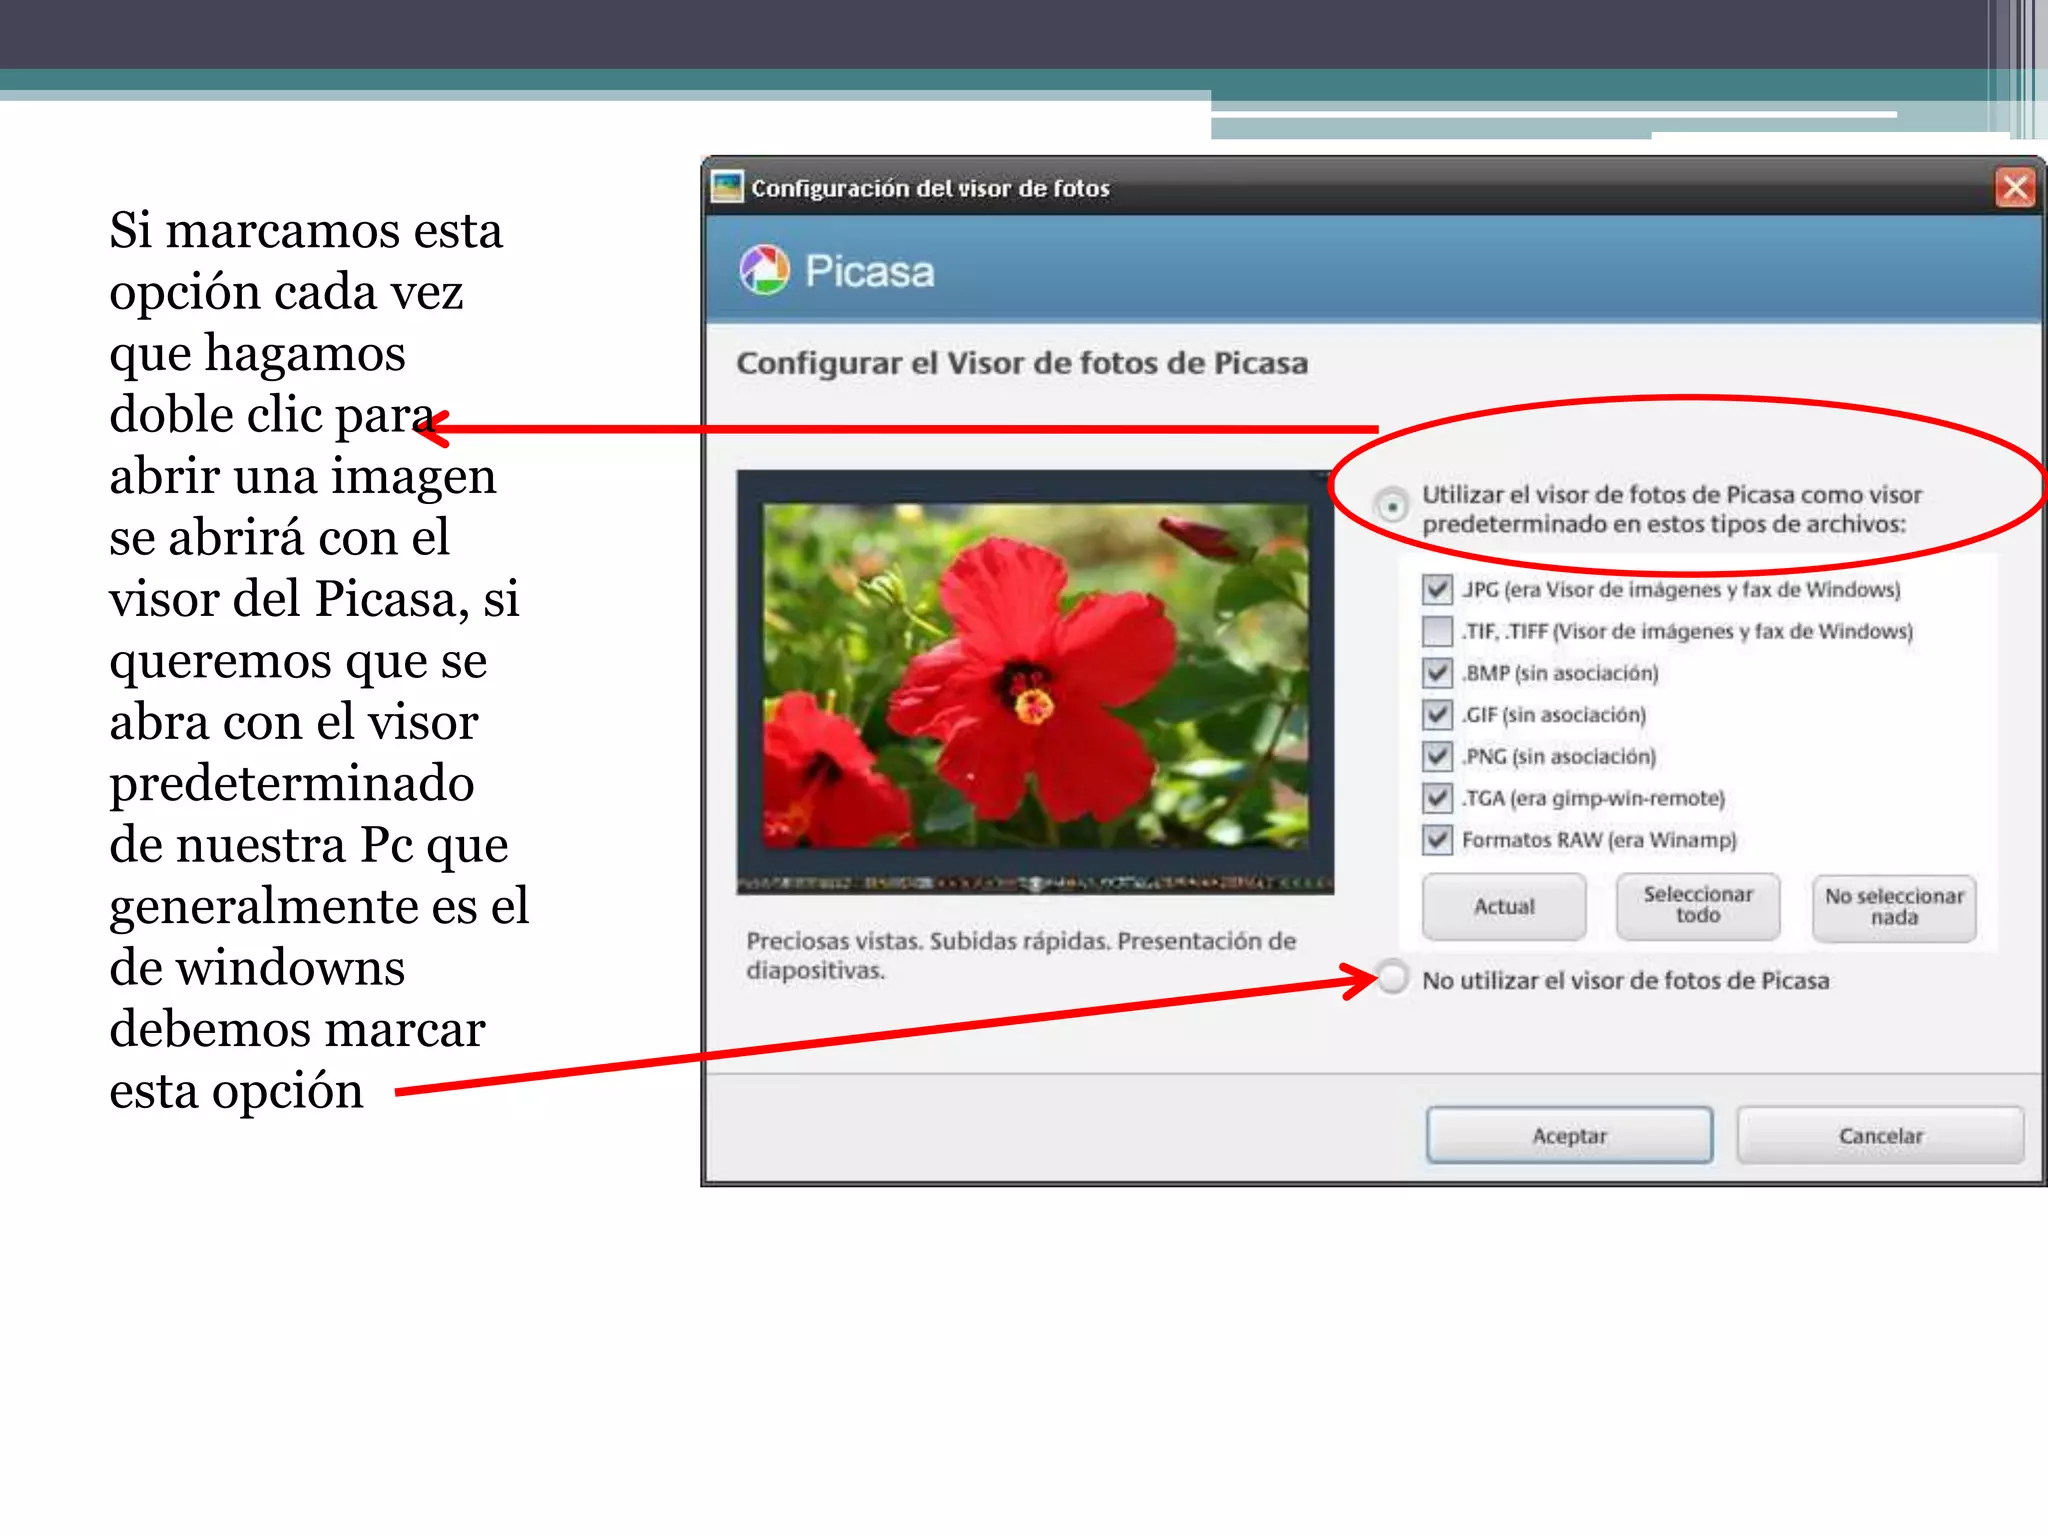Click the 'Configurar el Visor de fotos' heading
The width and height of the screenshot is (2048, 1536).
coord(1021,363)
